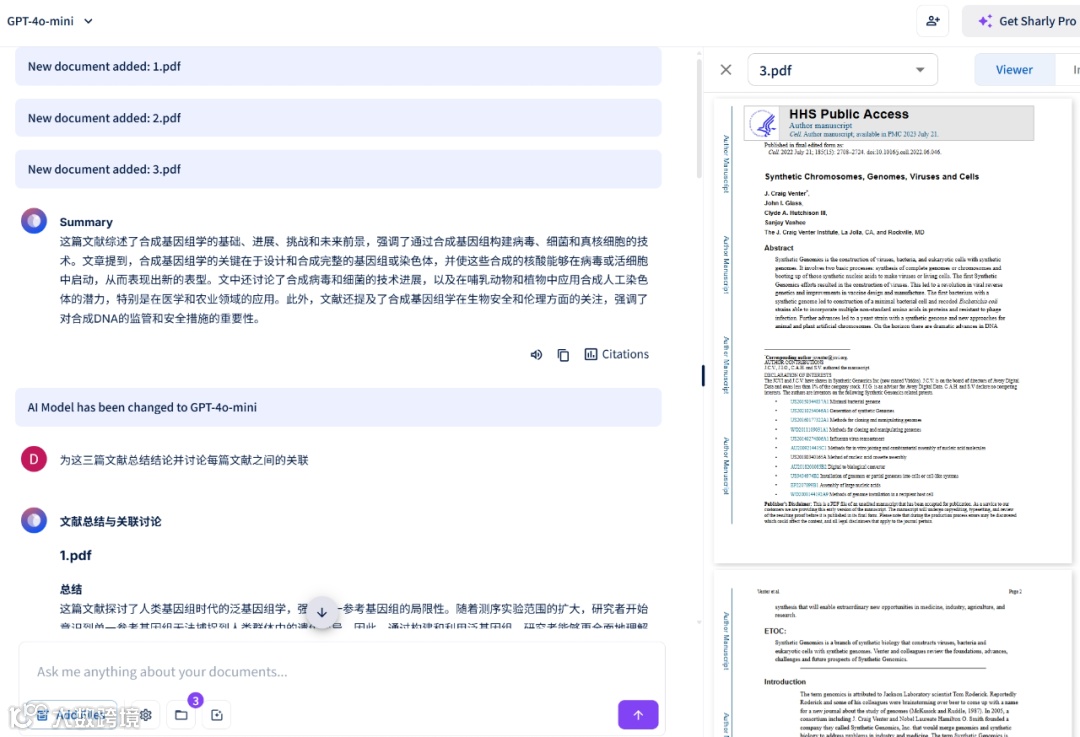Click the new note icon next to the folder
1080x737 pixels.
coord(217,715)
